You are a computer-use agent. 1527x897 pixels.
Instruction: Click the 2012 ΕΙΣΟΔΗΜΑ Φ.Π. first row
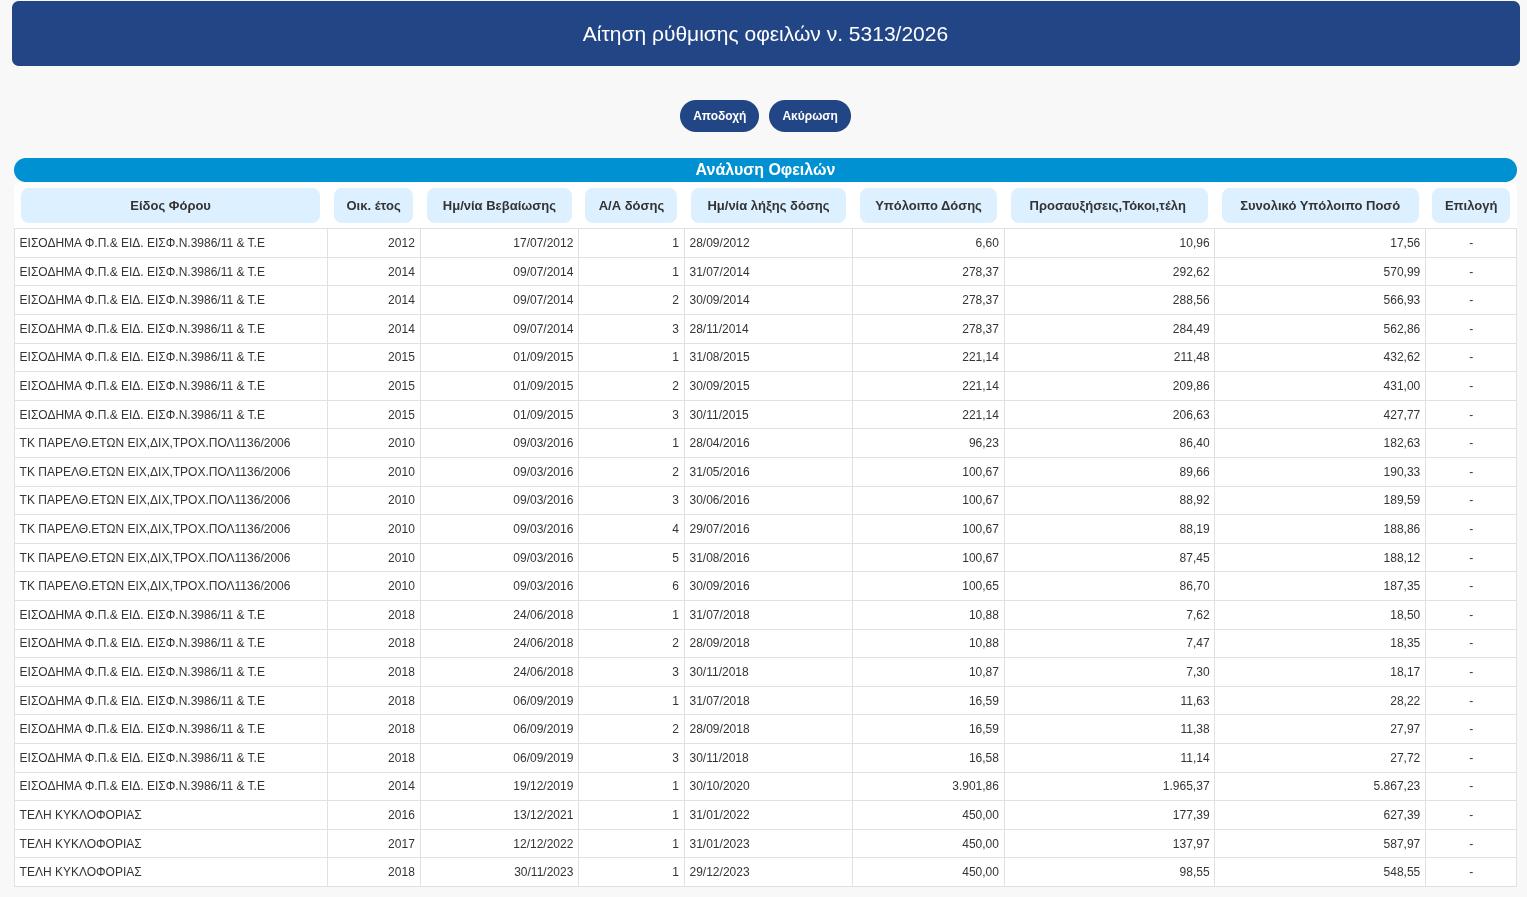click(765, 243)
